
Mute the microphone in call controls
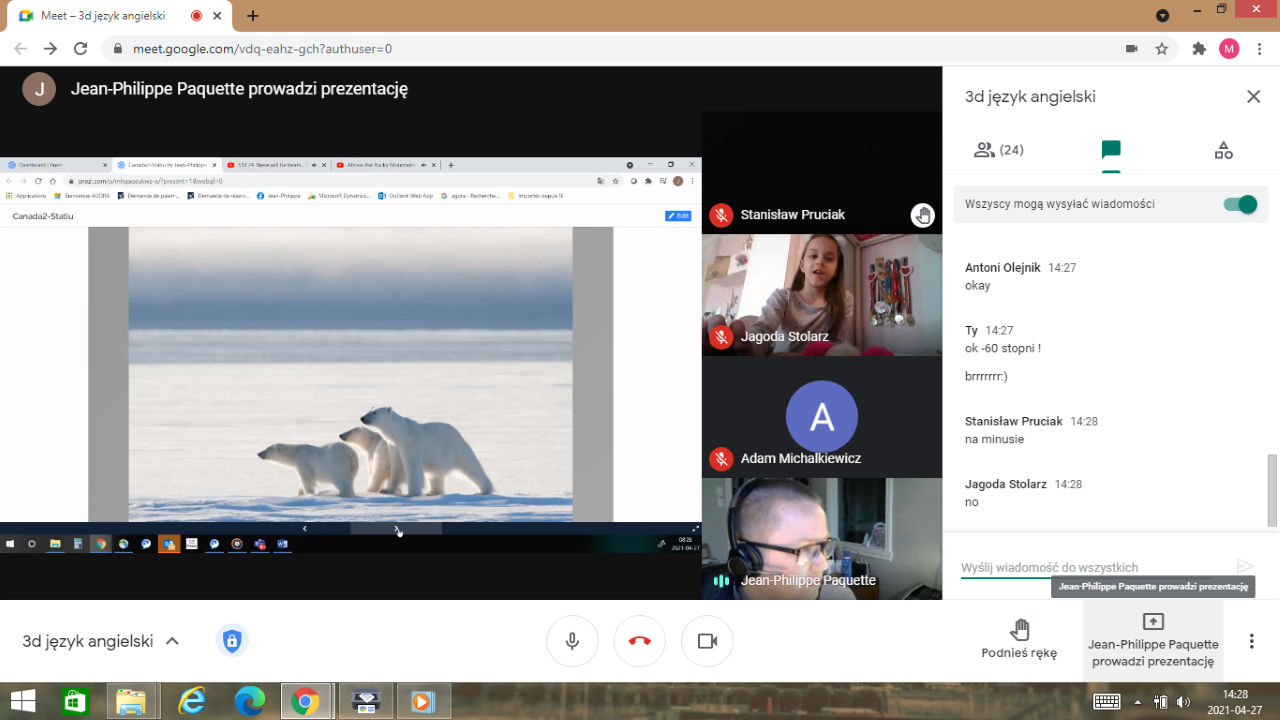(572, 641)
